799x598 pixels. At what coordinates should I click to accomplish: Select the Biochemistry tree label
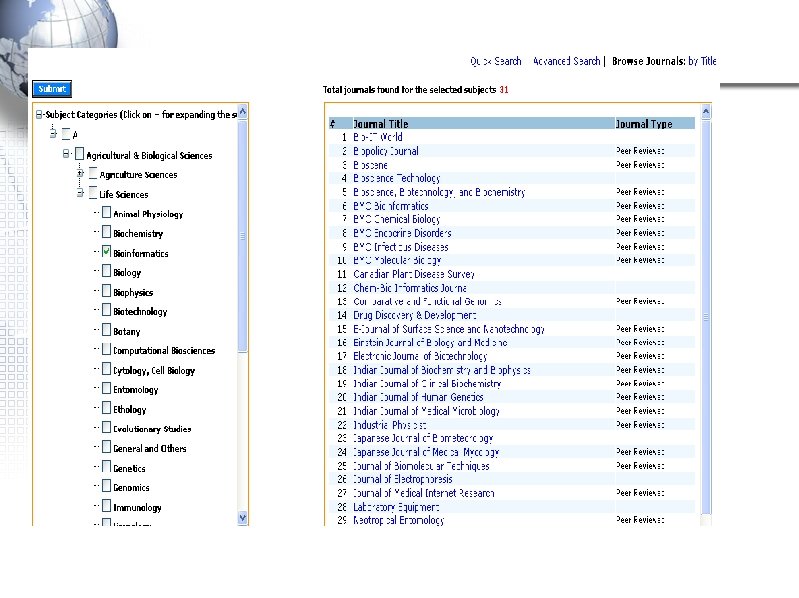(x=138, y=234)
